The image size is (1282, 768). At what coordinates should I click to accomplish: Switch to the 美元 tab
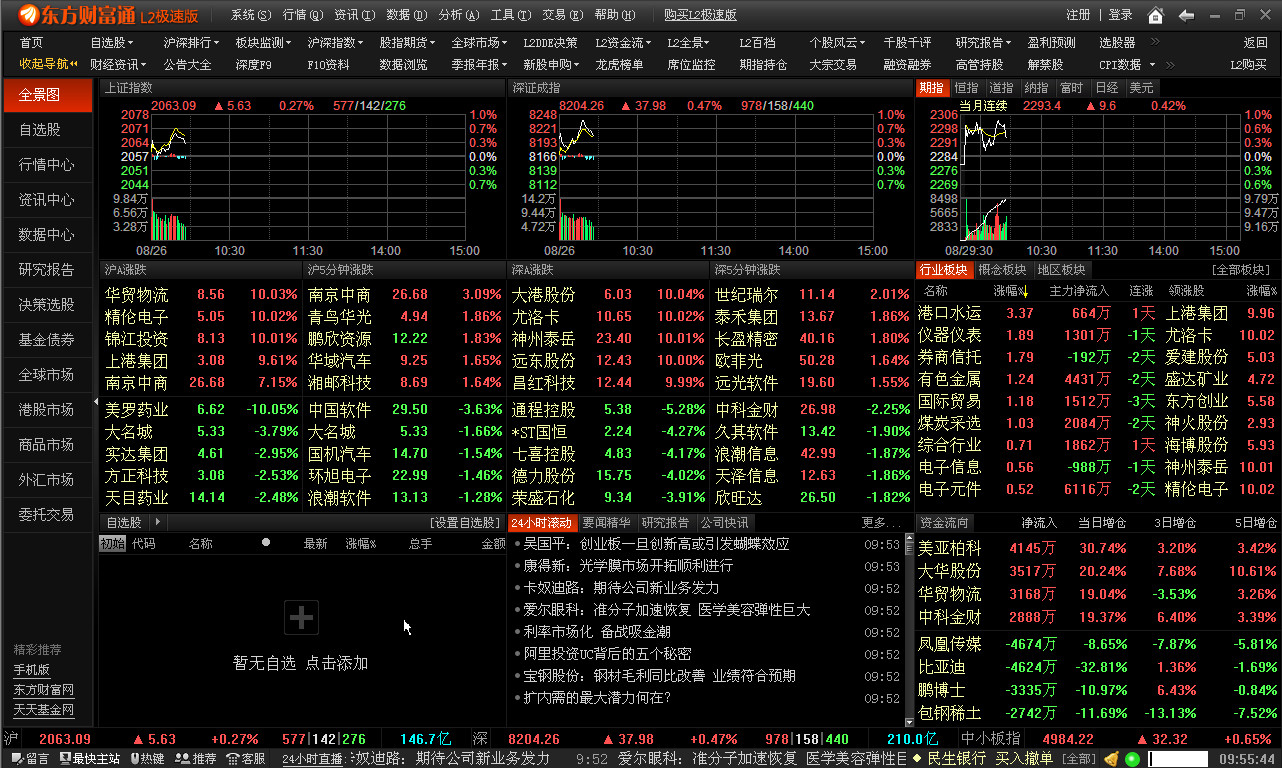(x=1141, y=88)
